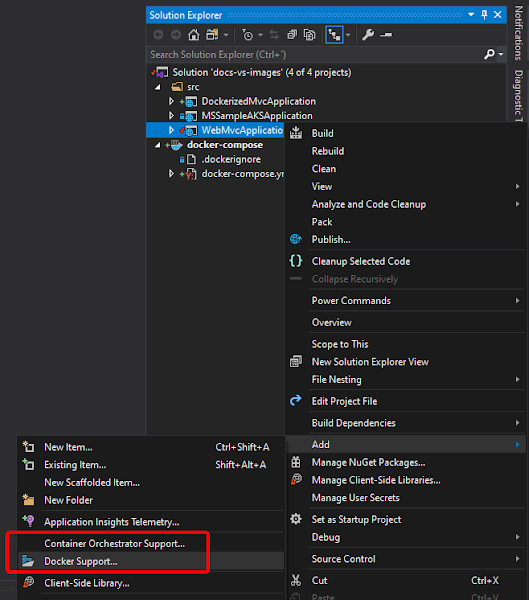Open the Notifications side tab
529x600 pixels.
click(518, 33)
